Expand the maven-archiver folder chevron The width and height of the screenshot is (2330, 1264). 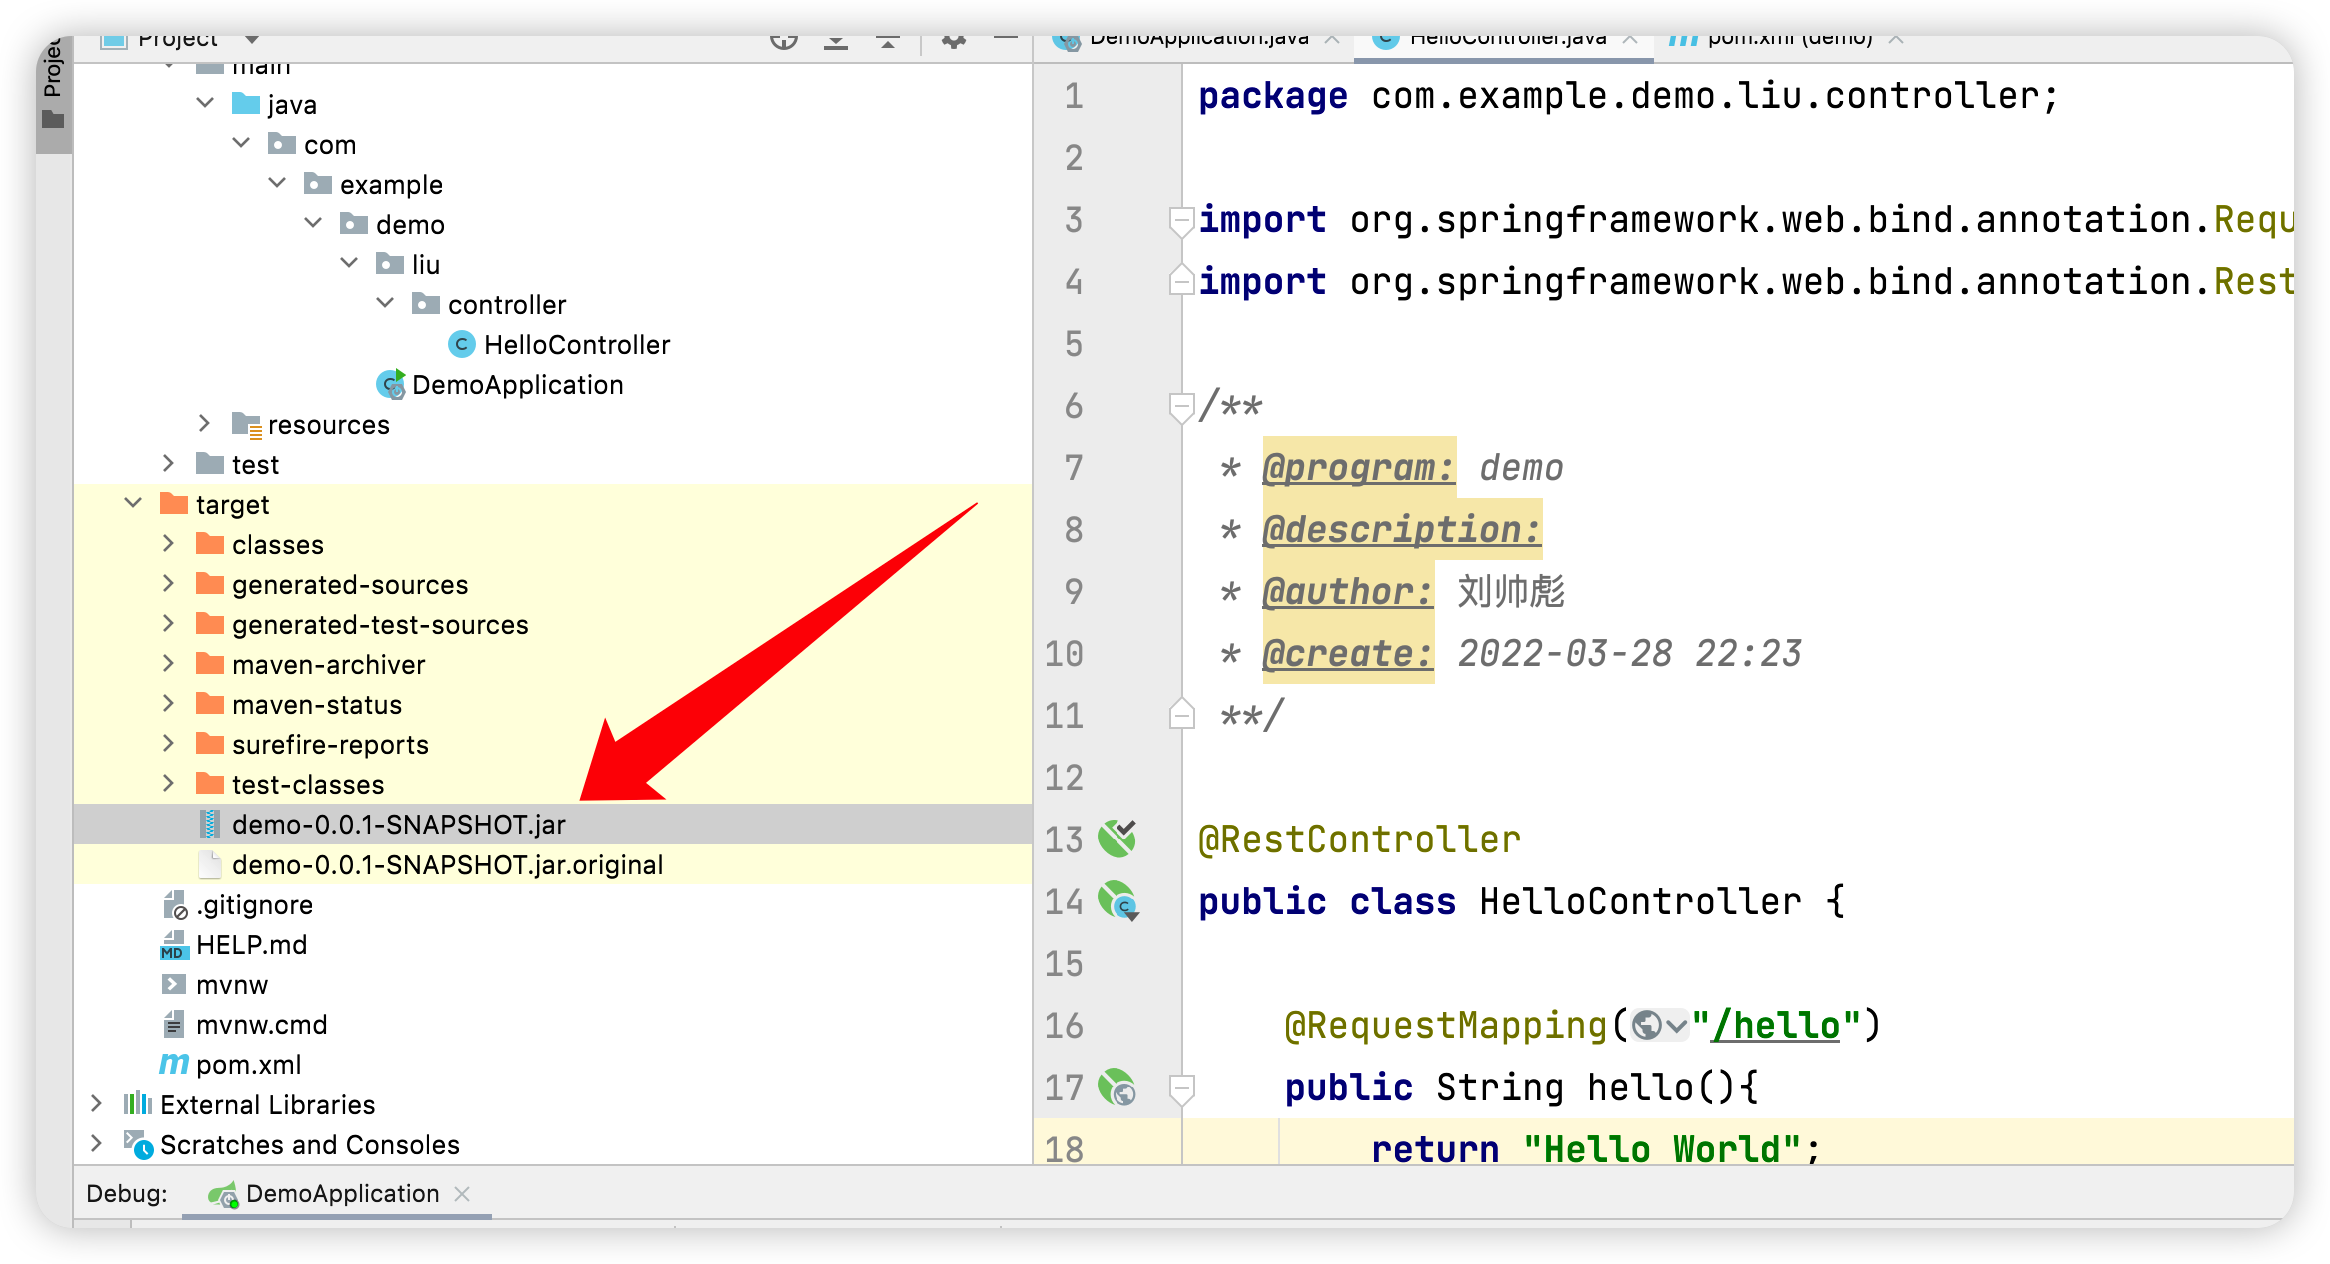[x=169, y=663]
